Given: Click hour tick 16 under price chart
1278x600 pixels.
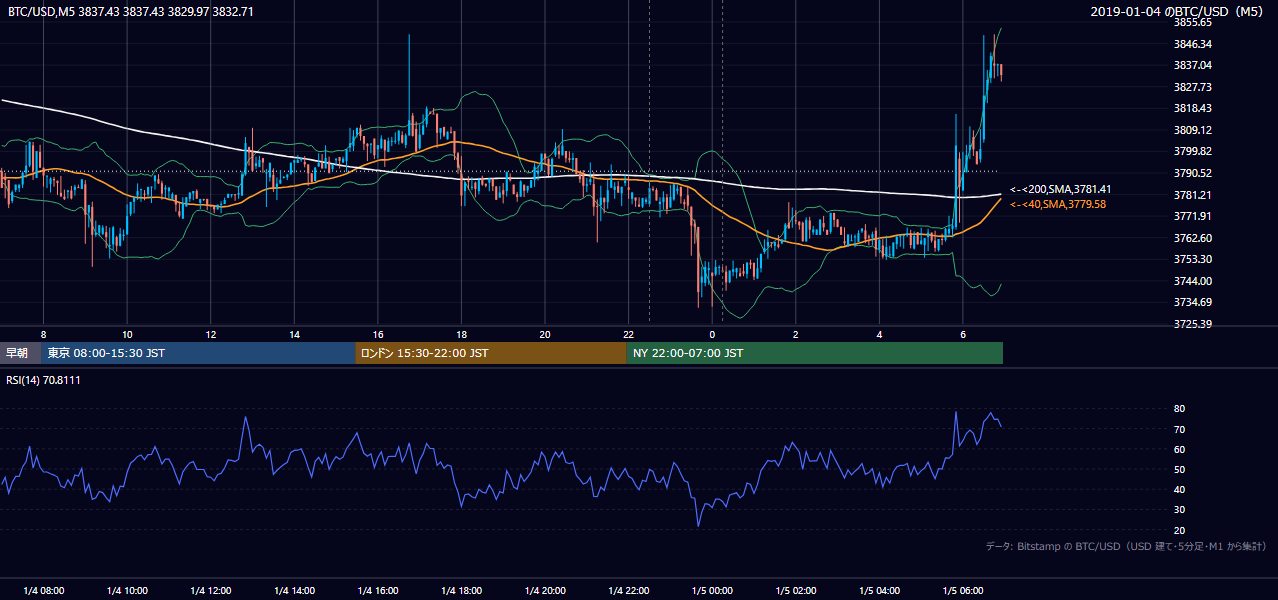Looking at the screenshot, I should [378, 334].
